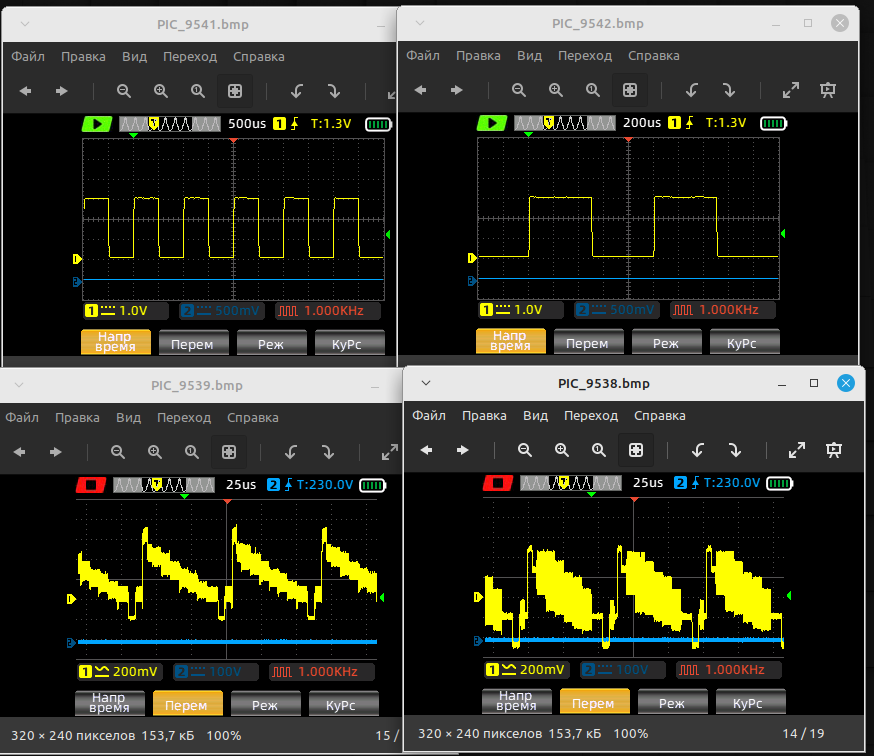Screen dimensions: 874x756
Task: Click '100%' zoom level in PIC_9538.bmp status bar
Action: point(631,734)
